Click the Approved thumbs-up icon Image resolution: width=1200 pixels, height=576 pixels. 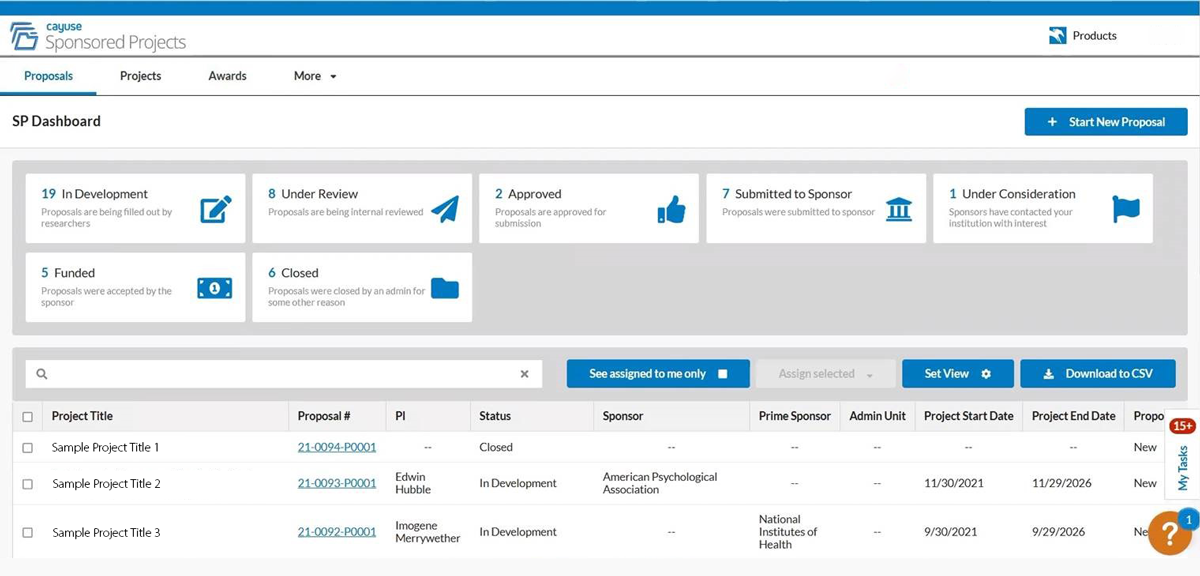(x=671, y=209)
